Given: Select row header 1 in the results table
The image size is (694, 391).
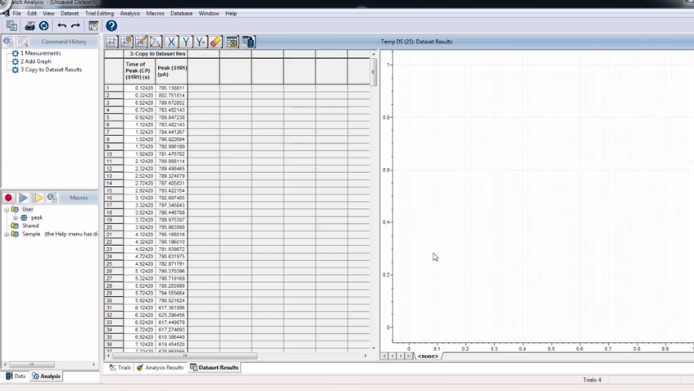Looking at the screenshot, I should tap(114, 88).
